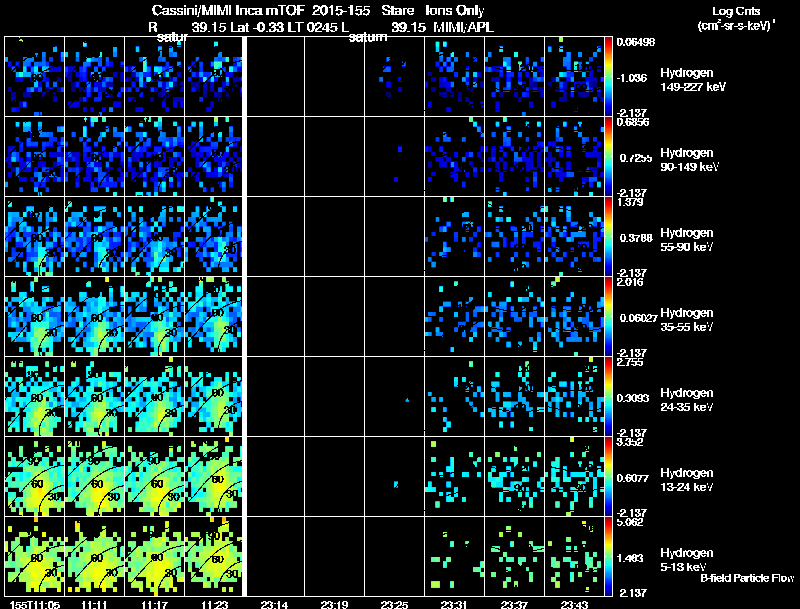Select the 'Lat -0.33' value in the header
This screenshot has width=800, height=609.
(x=258, y=27)
